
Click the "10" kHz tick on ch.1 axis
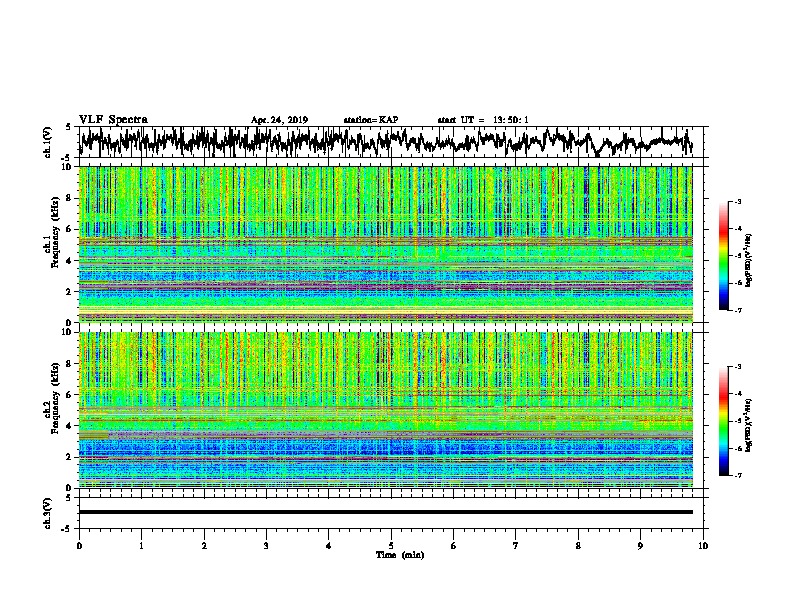[x=68, y=167]
